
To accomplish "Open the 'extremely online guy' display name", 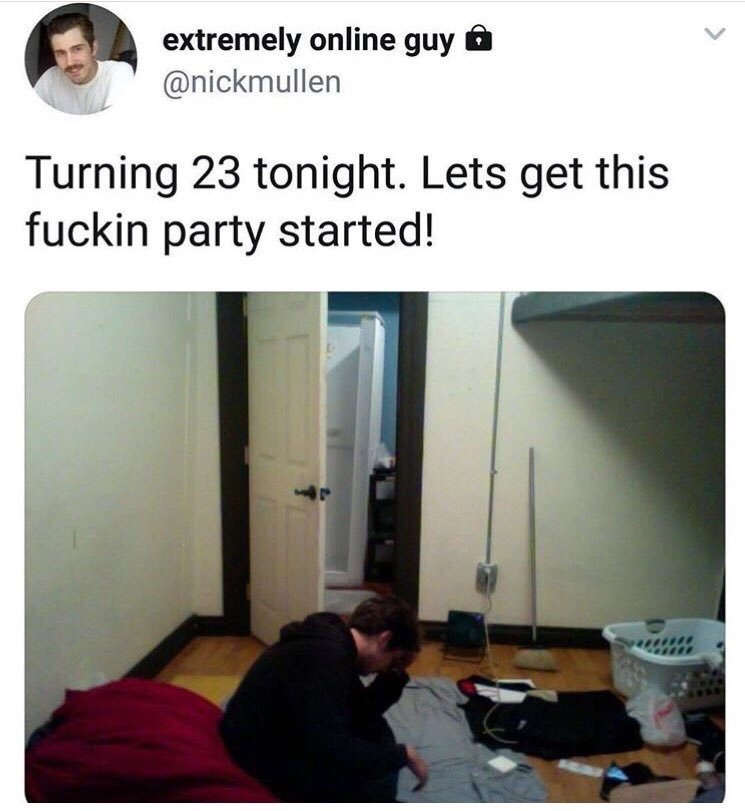I will tap(308, 41).
